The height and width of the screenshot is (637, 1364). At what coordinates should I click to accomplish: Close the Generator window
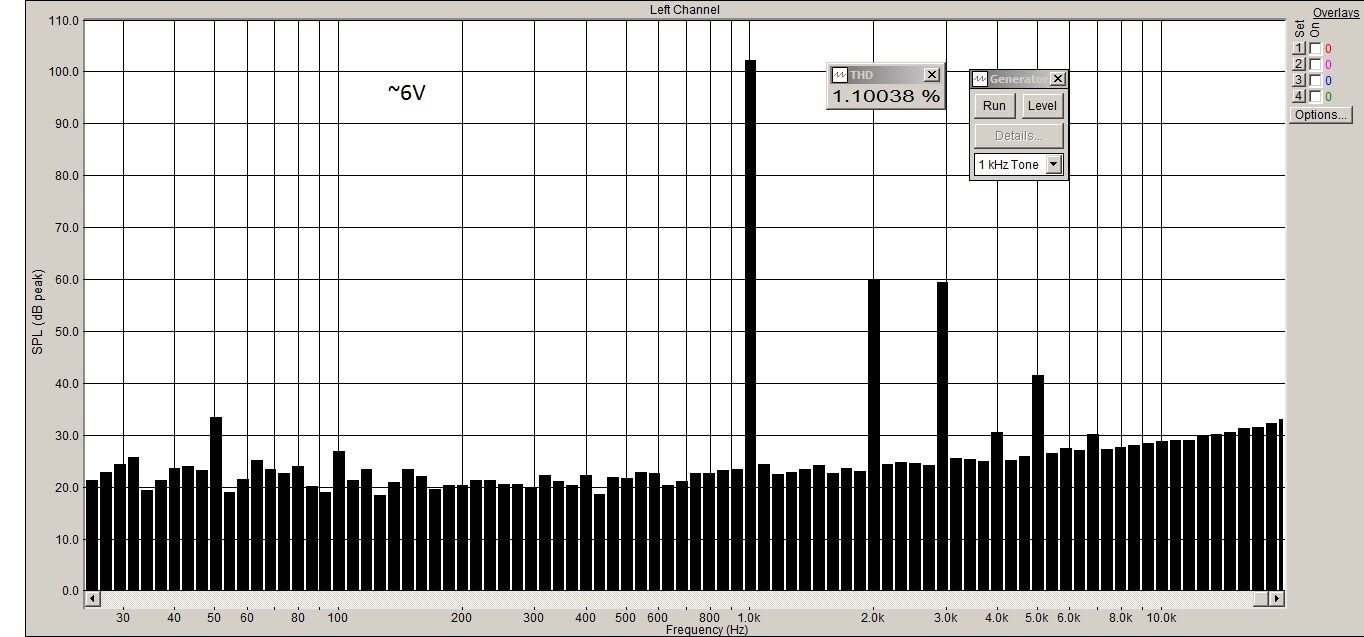pyautogui.click(x=1058, y=79)
